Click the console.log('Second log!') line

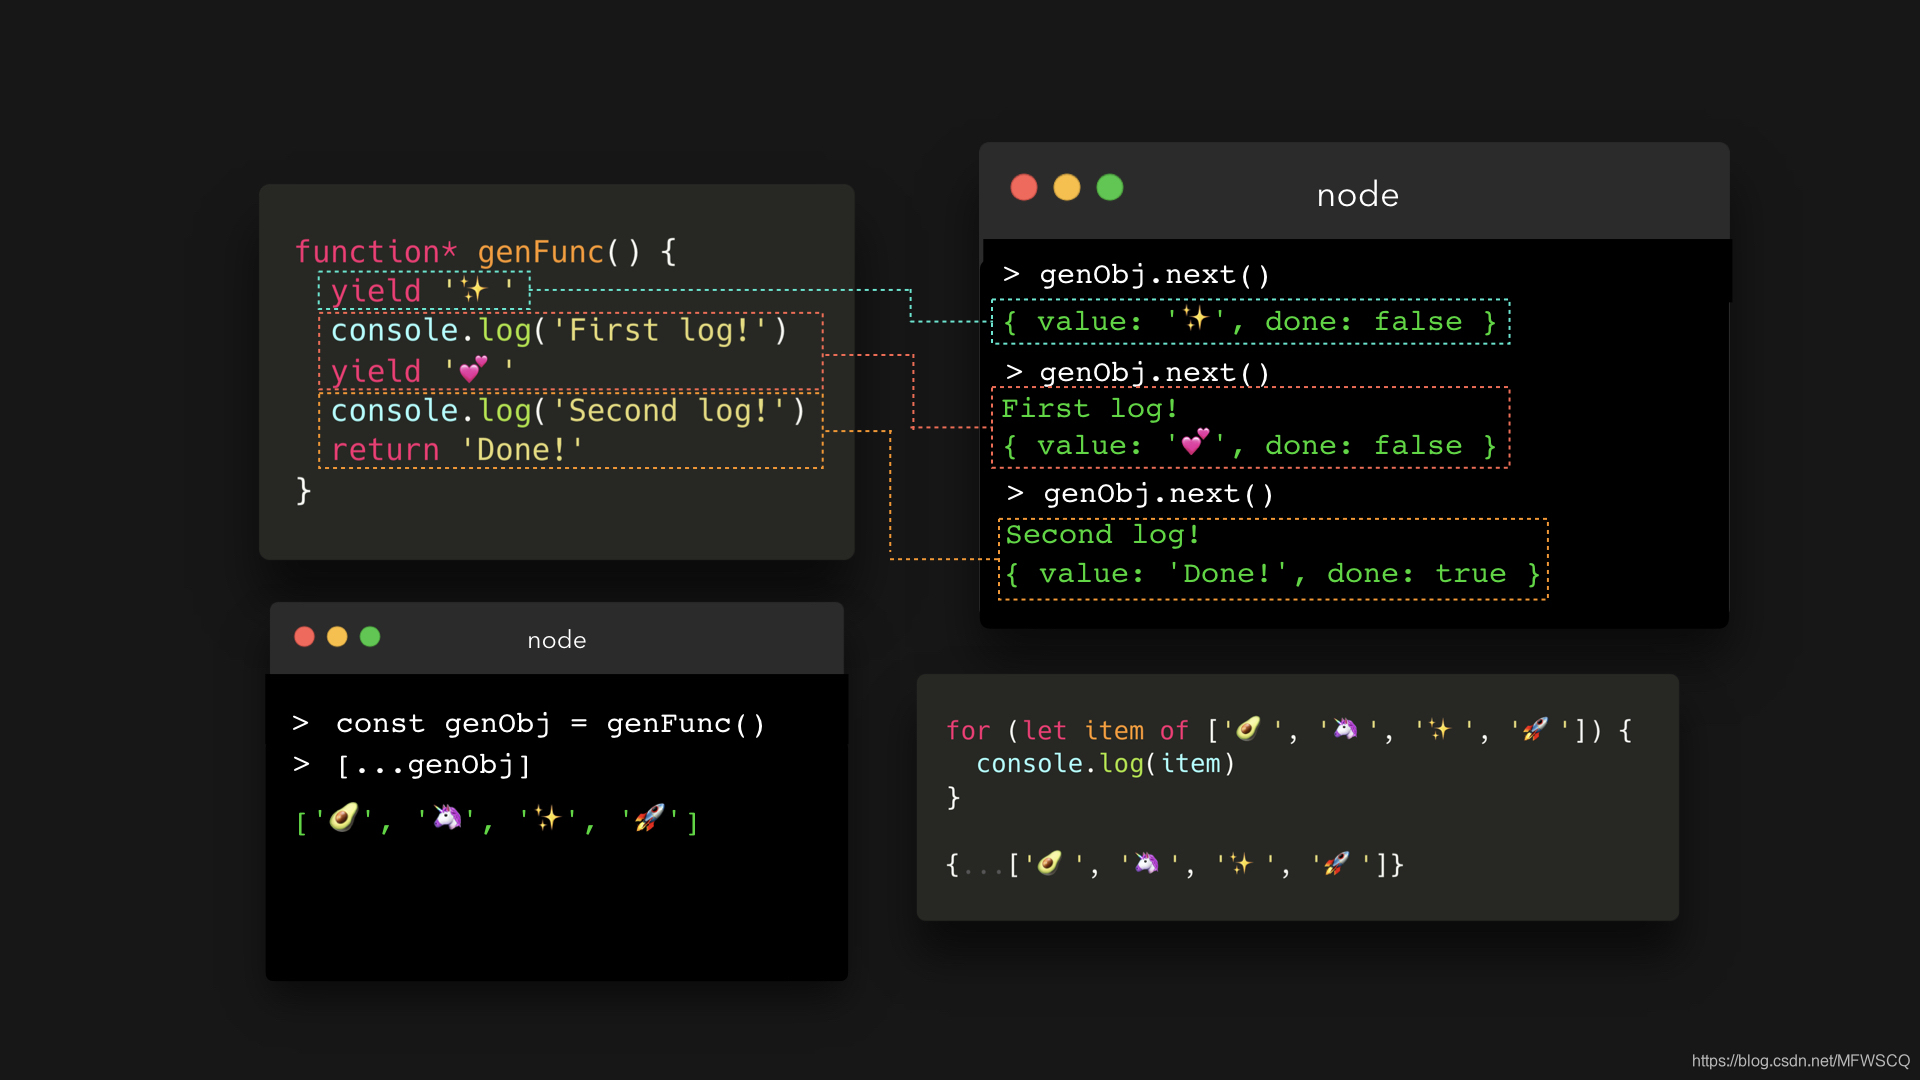[568, 411]
